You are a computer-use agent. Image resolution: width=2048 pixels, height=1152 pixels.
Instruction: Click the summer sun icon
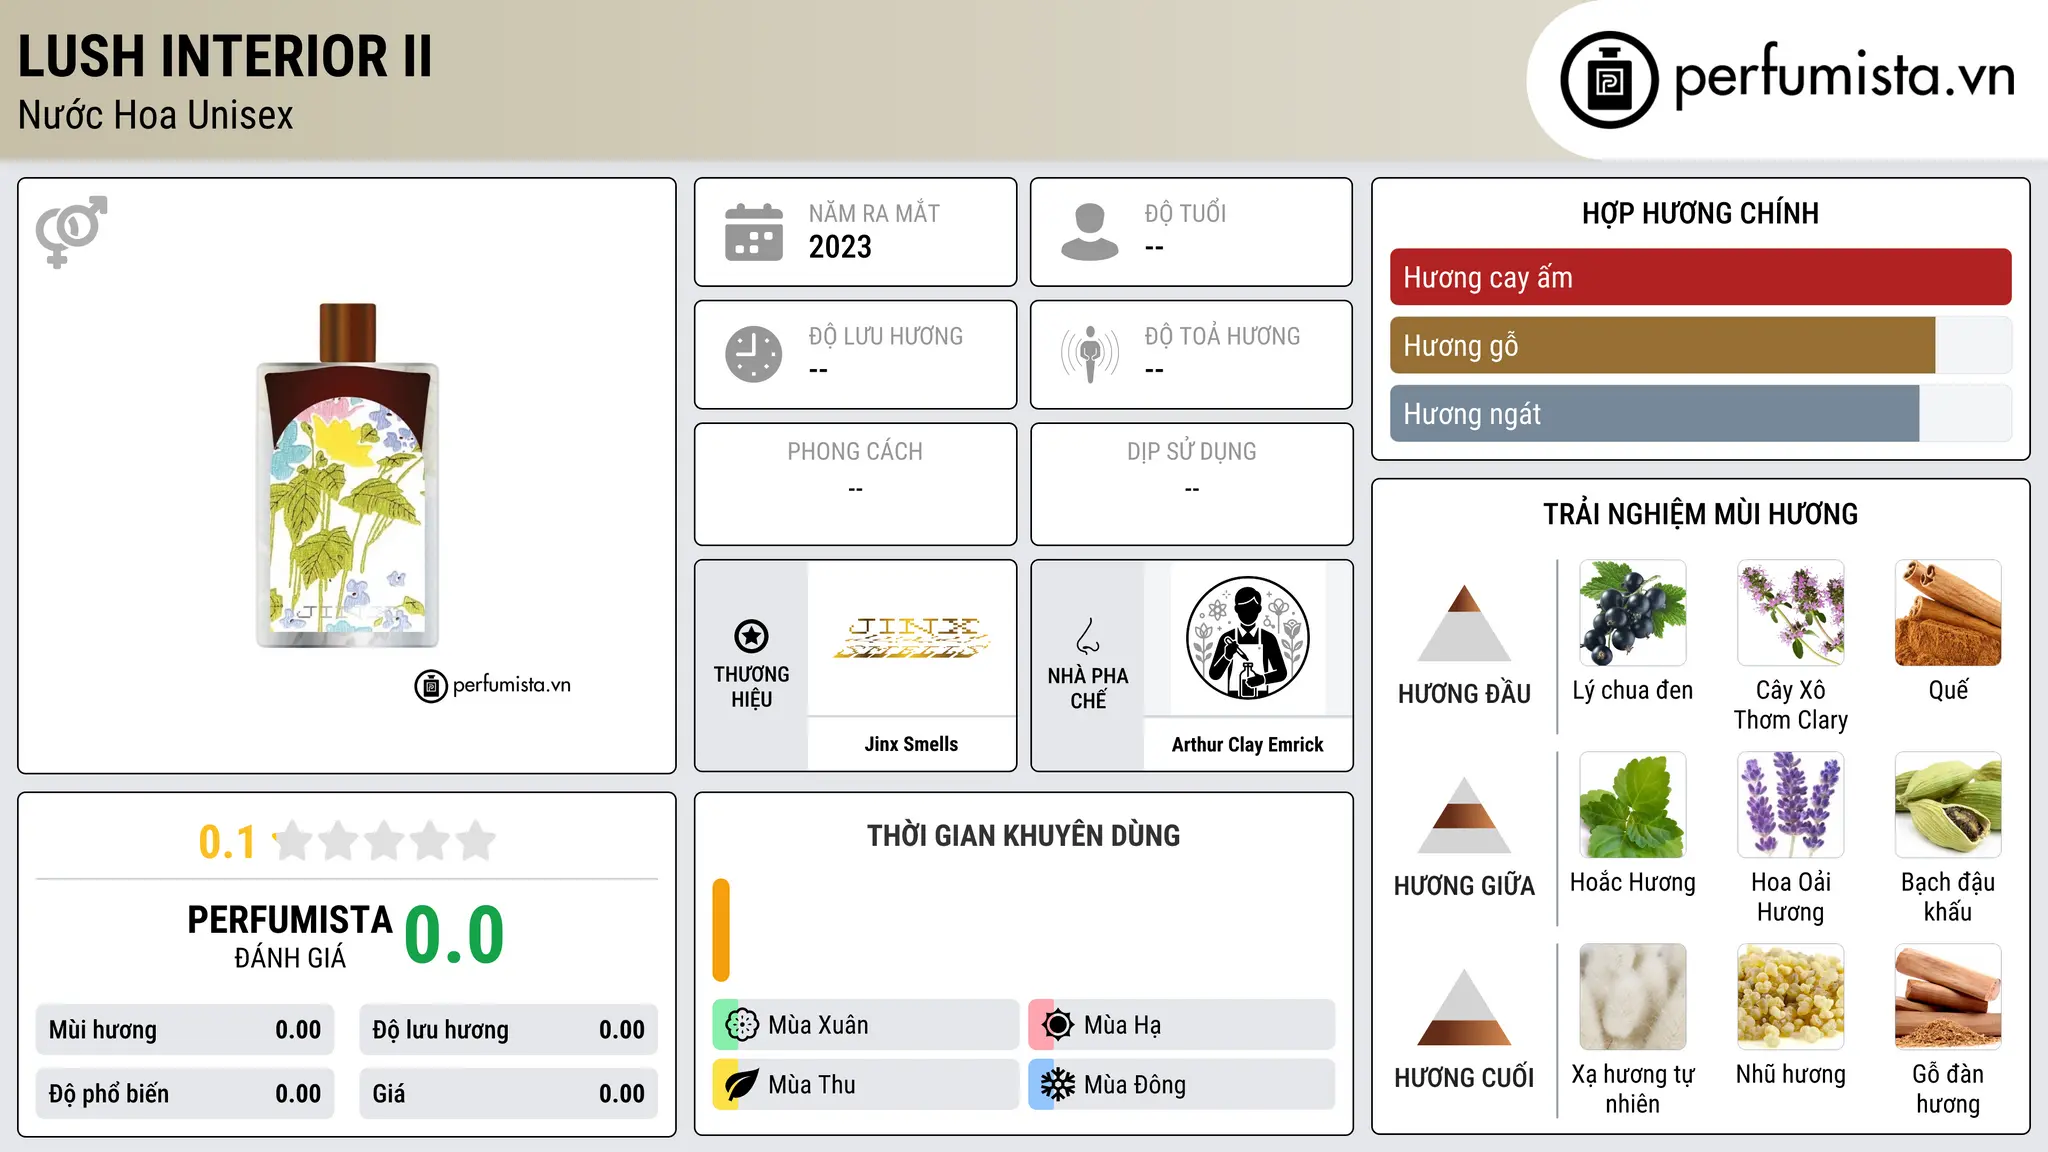tap(1058, 1025)
